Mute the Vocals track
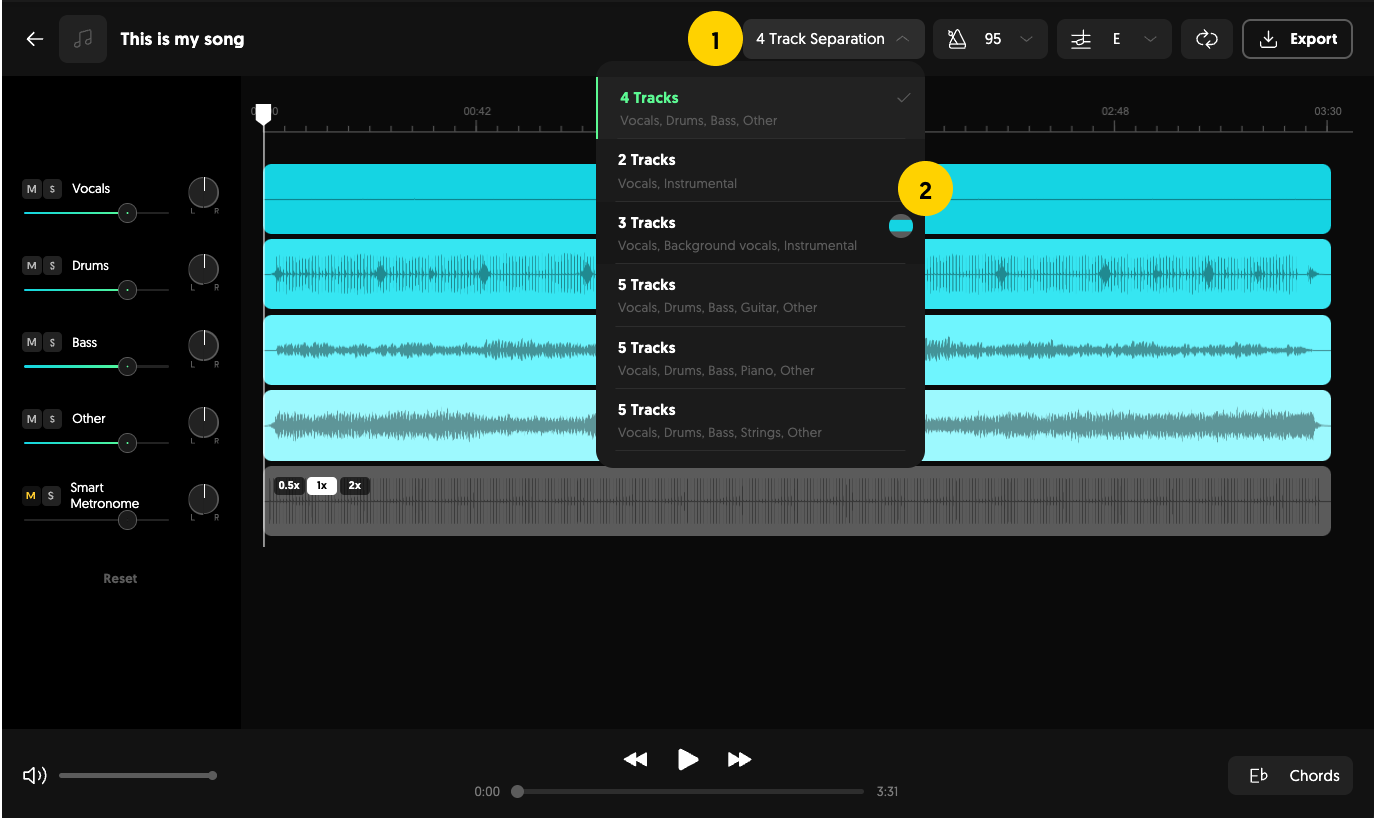Viewport: 1374px width, 818px height. tap(31, 189)
